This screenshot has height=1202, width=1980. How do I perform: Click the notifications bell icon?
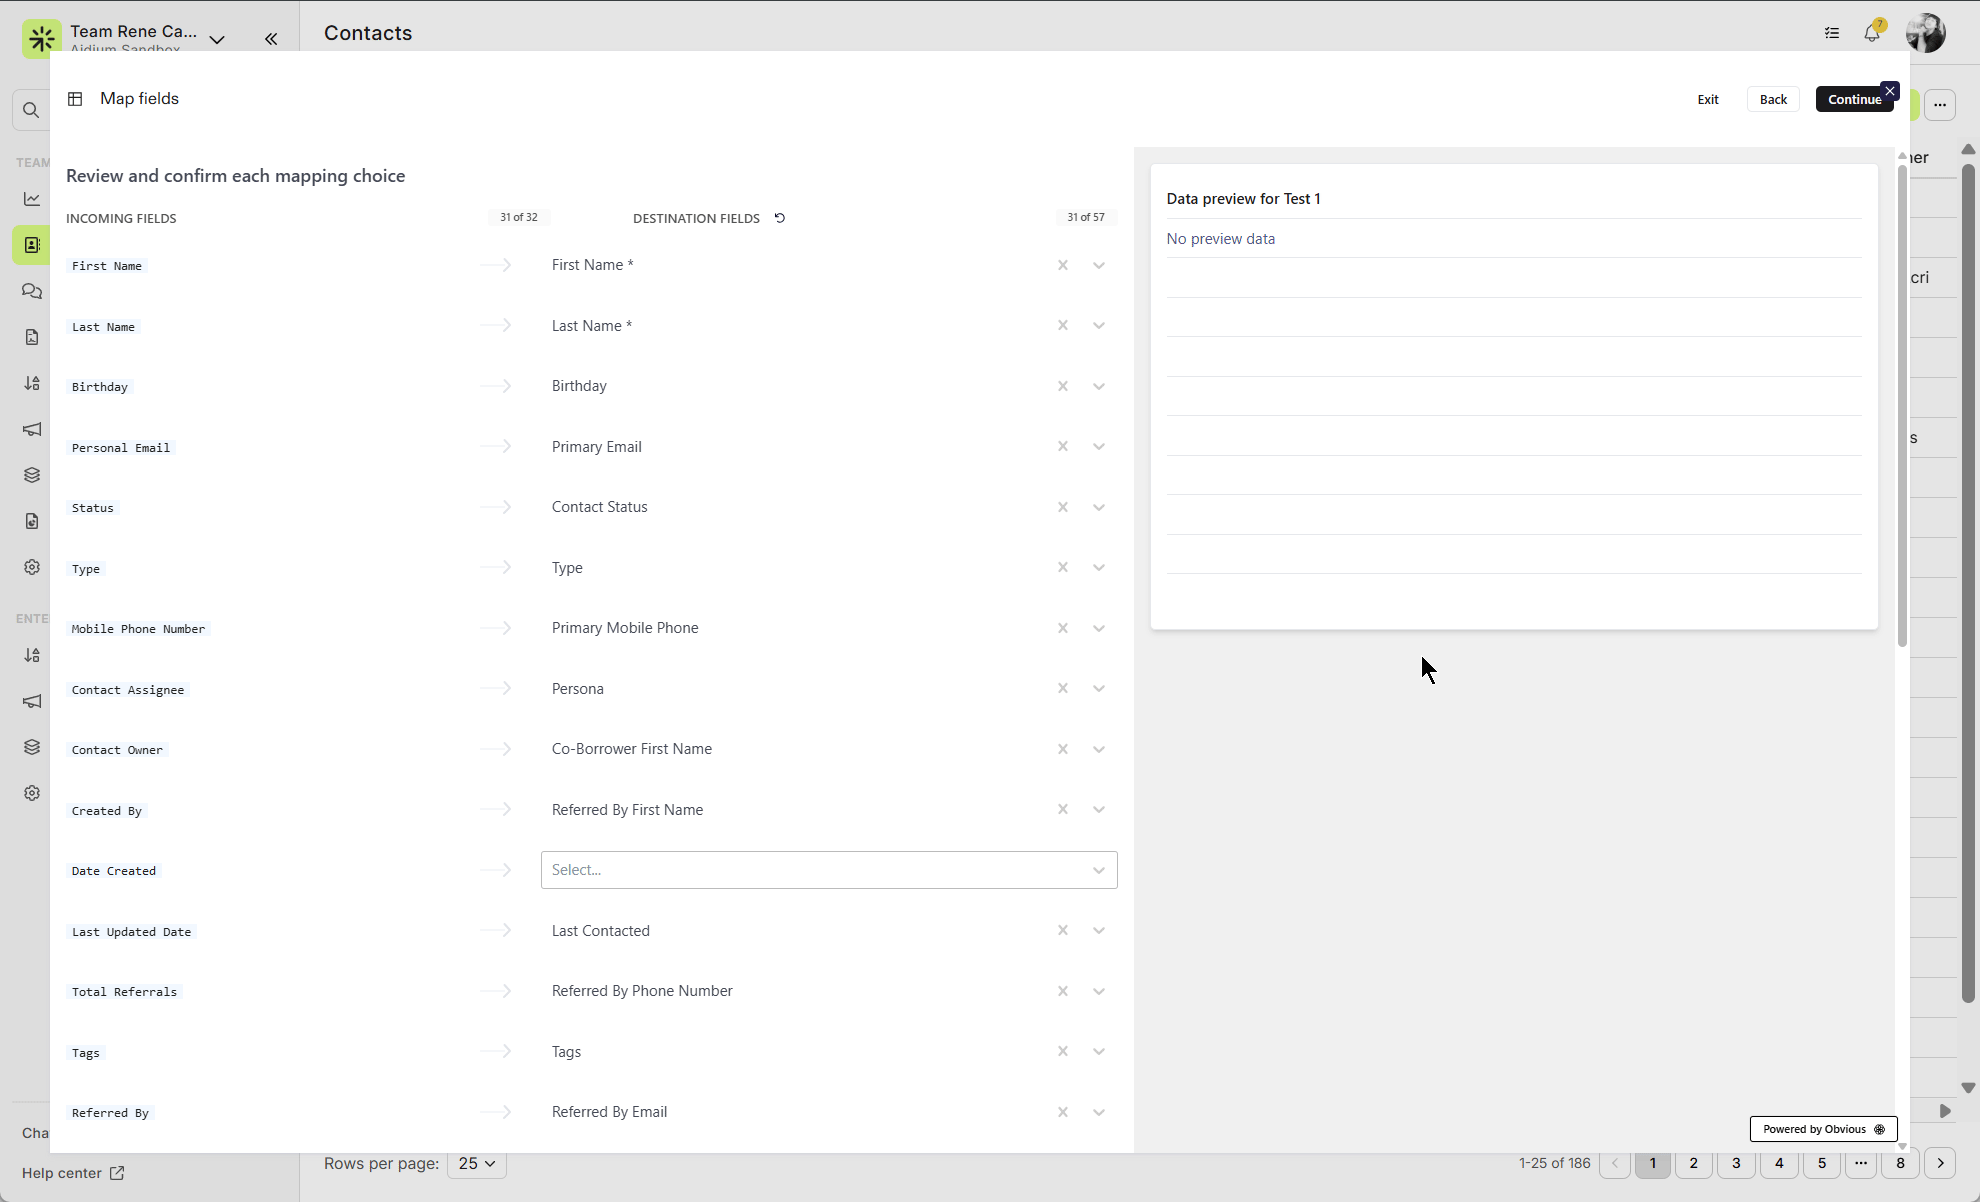pos(1871,33)
